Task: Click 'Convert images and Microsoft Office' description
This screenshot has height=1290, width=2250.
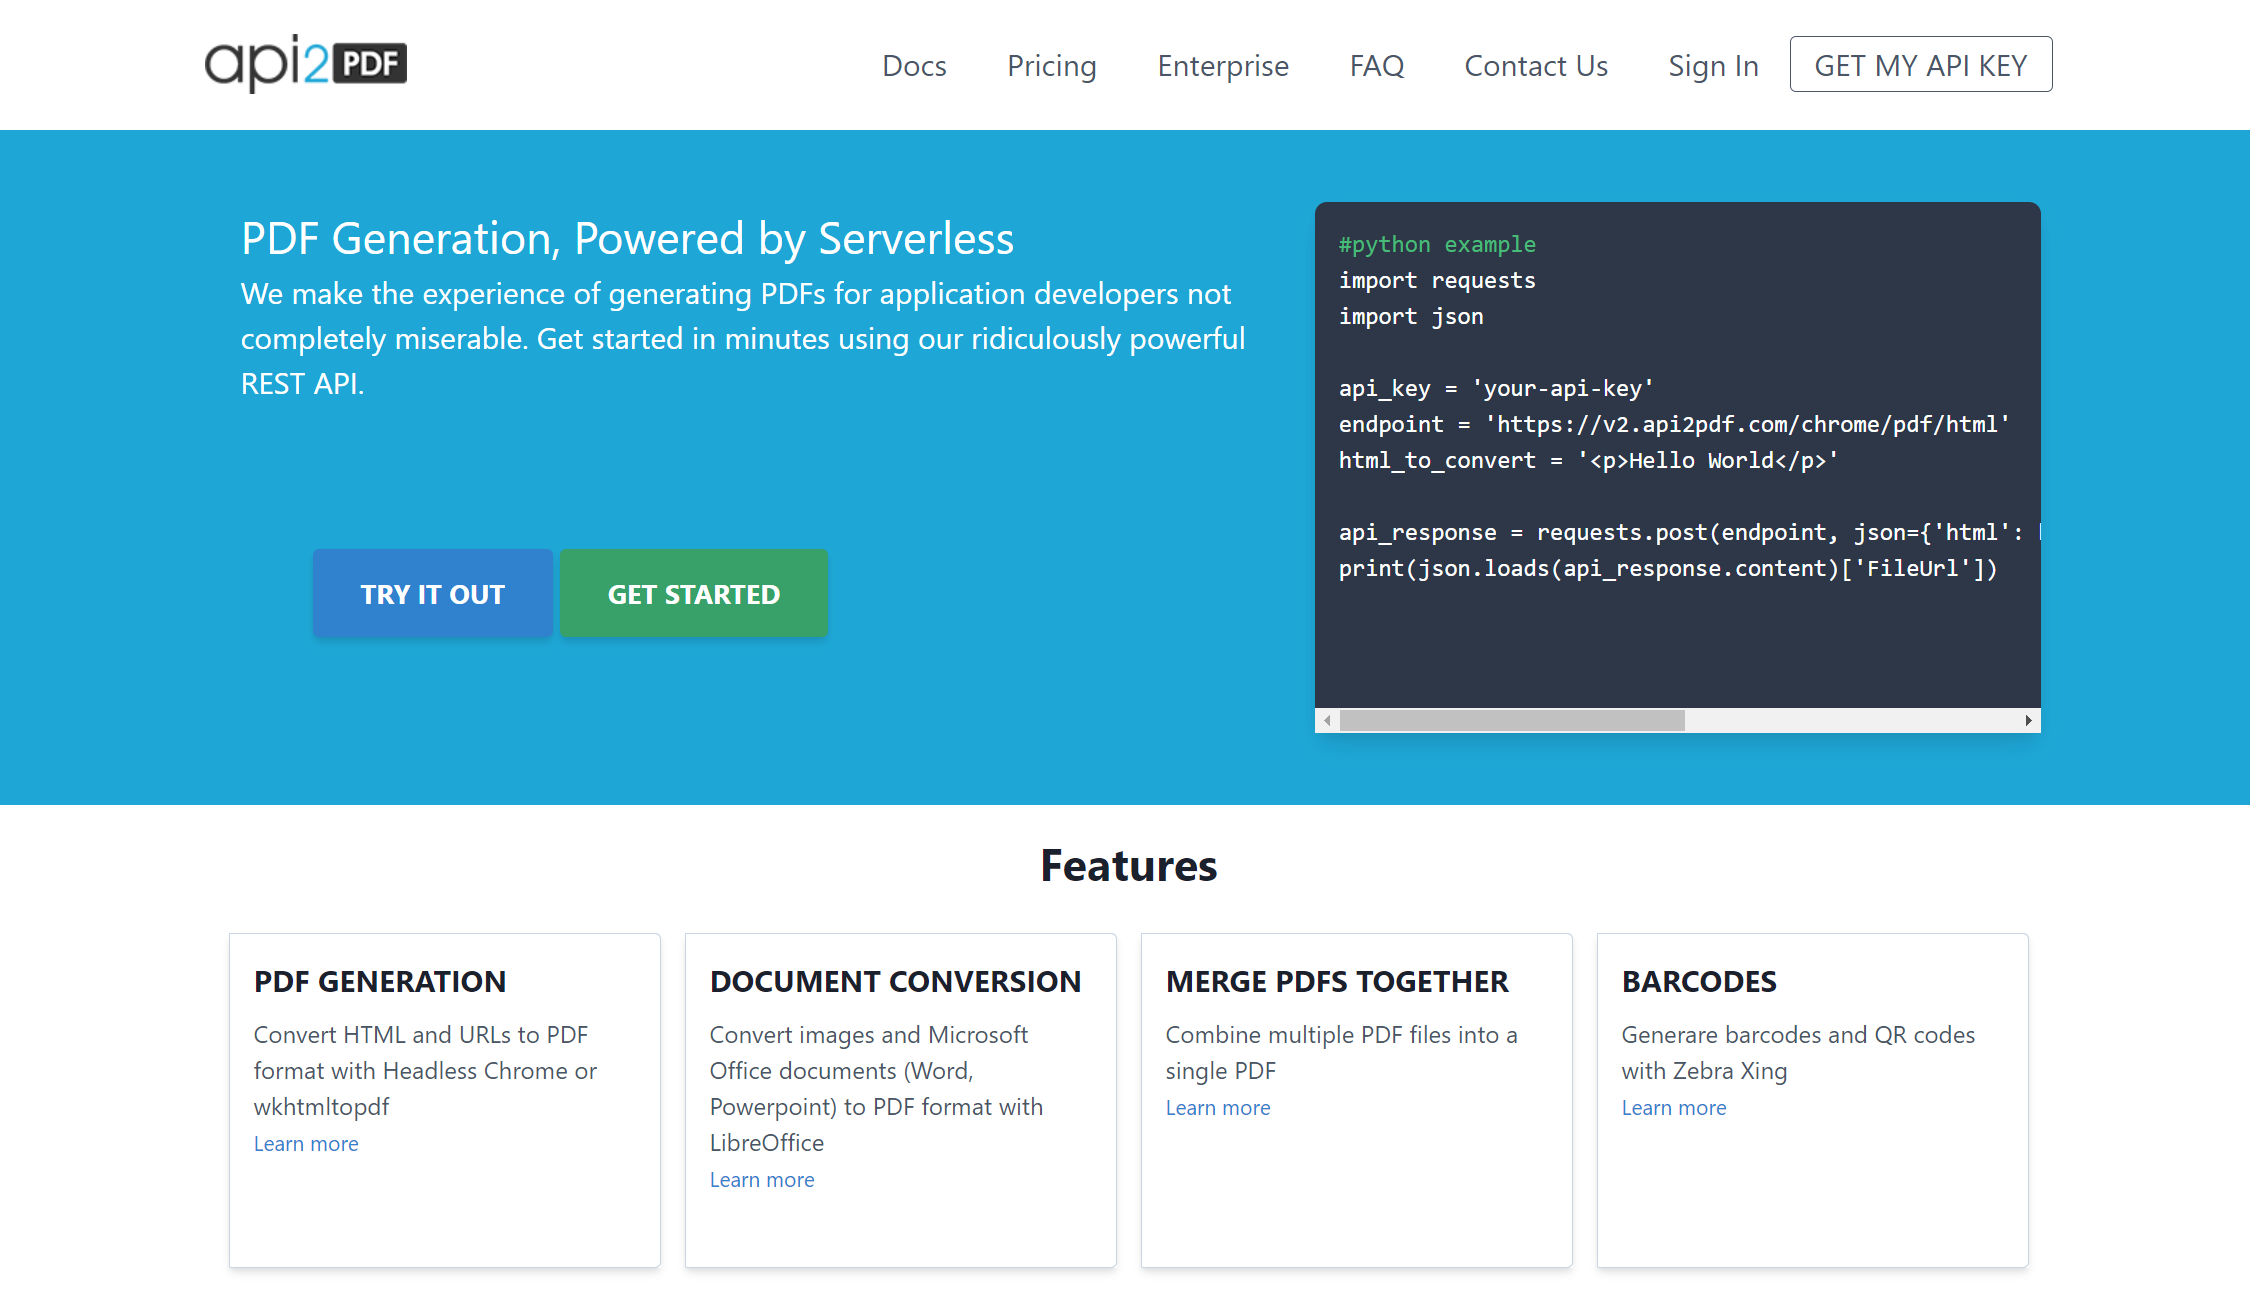Action: tap(876, 1088)
